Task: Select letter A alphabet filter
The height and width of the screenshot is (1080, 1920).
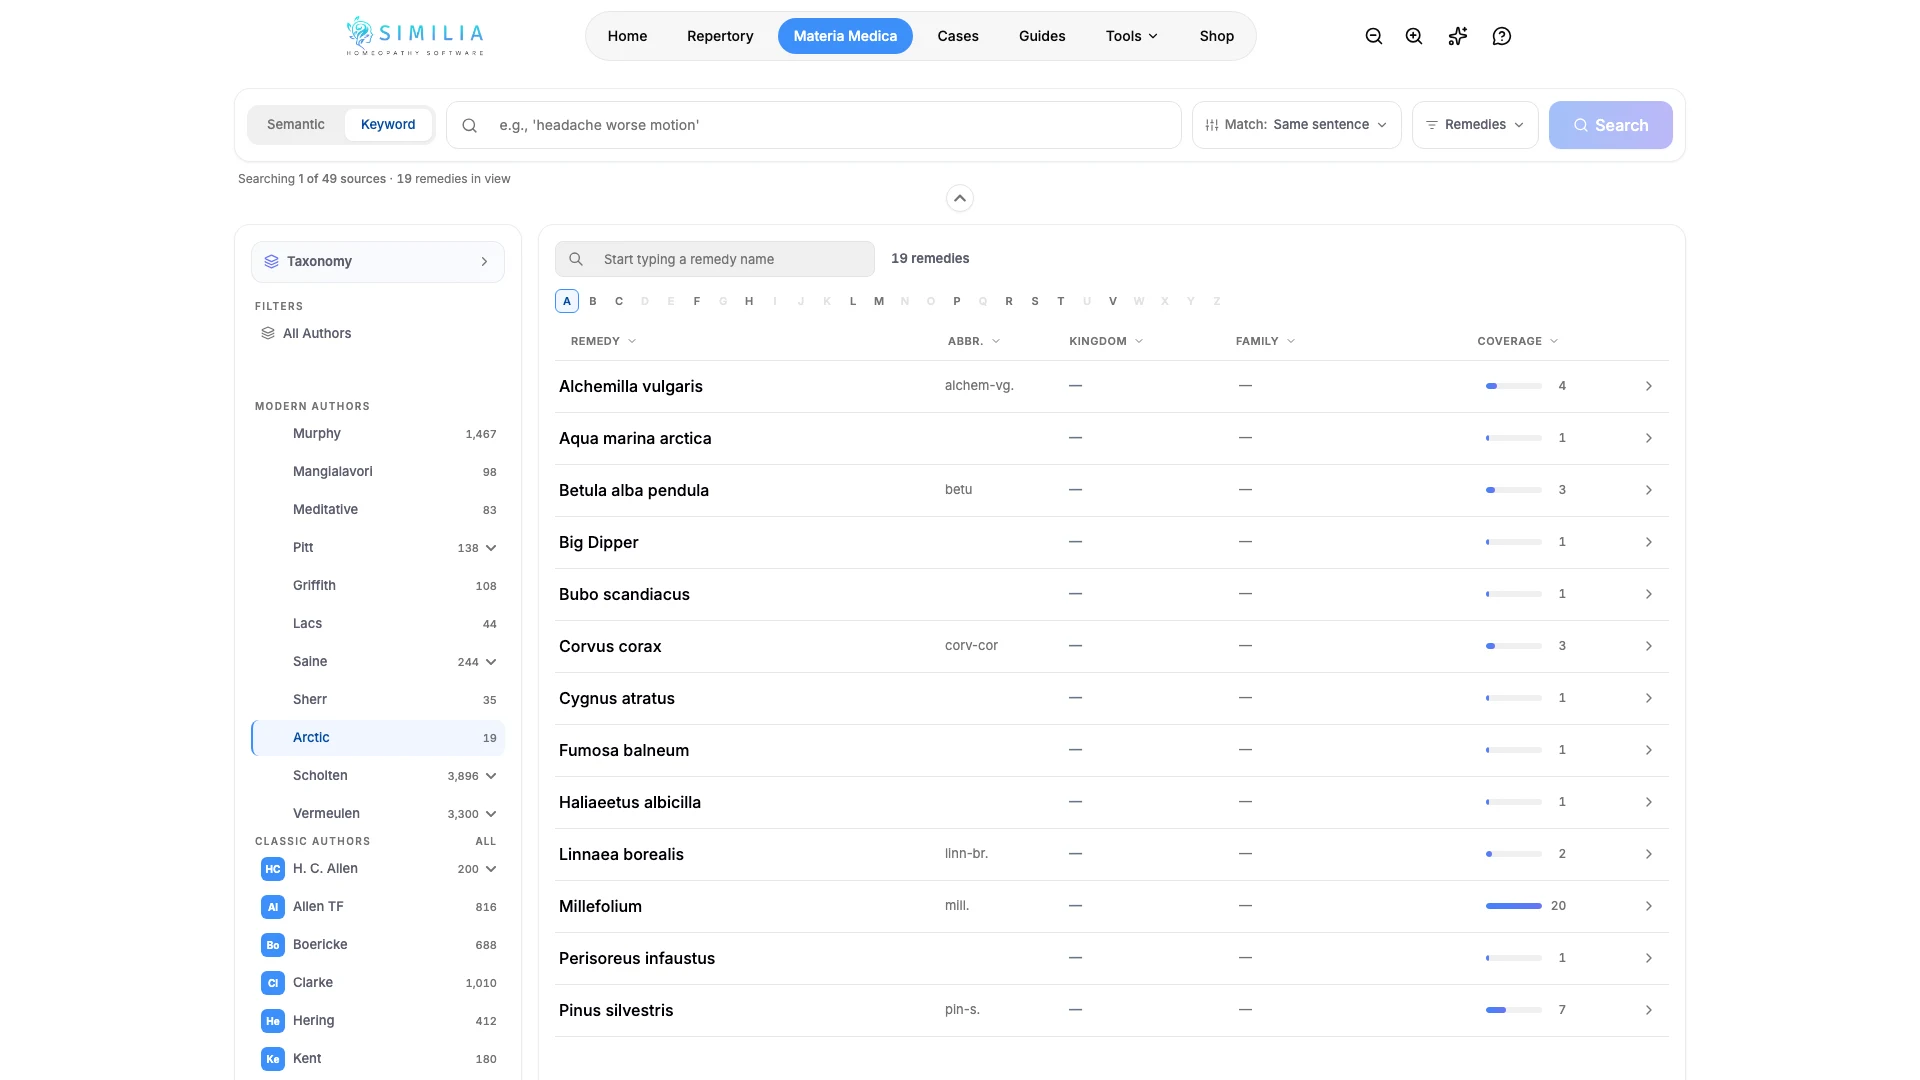Action: tap(567, 301)
